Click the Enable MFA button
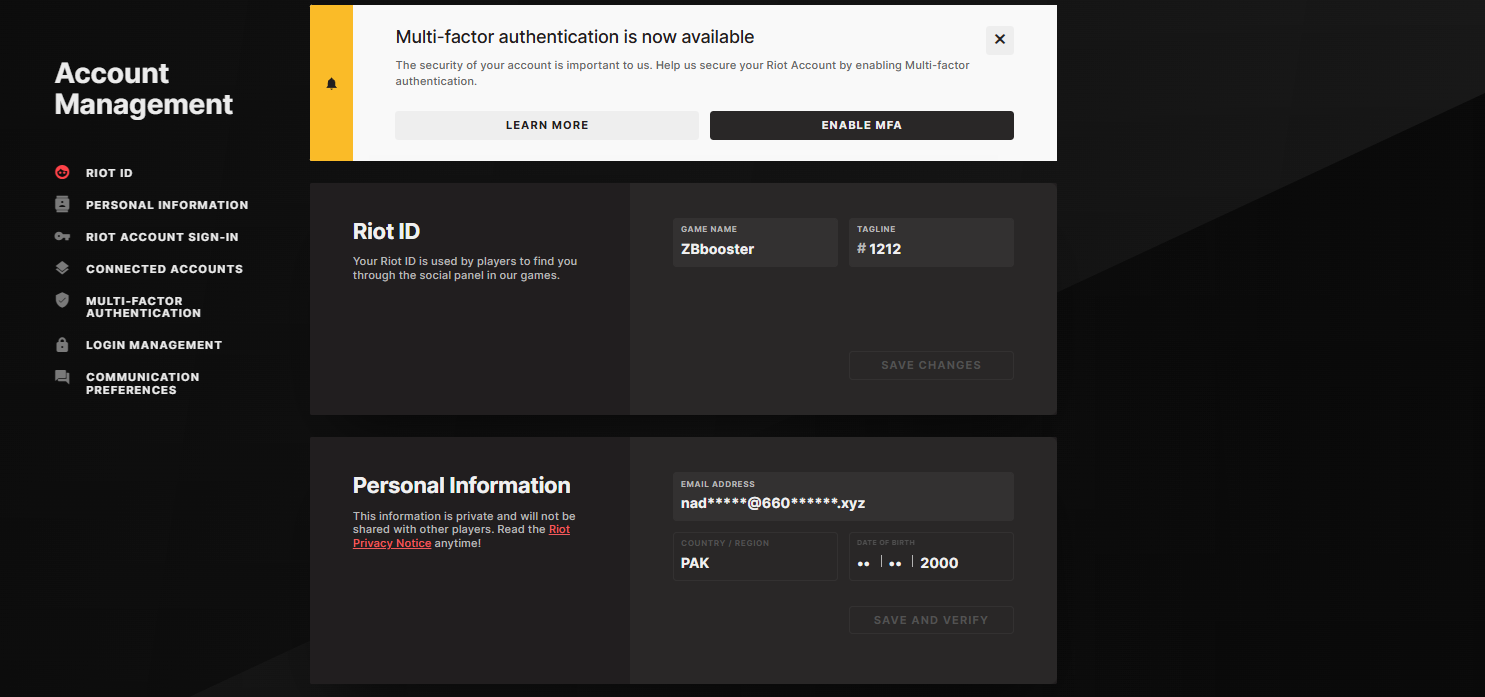The height and width of the screenshot is (697, 1485). point(862,125)
